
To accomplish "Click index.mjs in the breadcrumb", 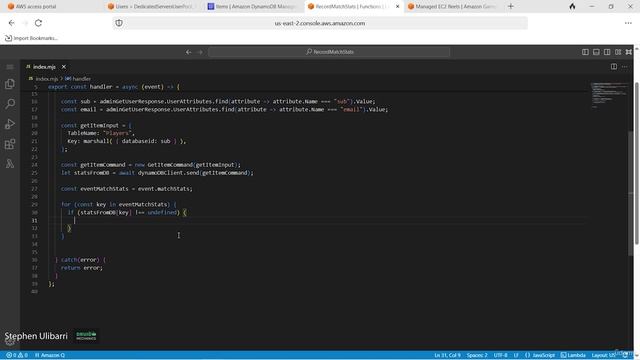I will coord(46,79).
